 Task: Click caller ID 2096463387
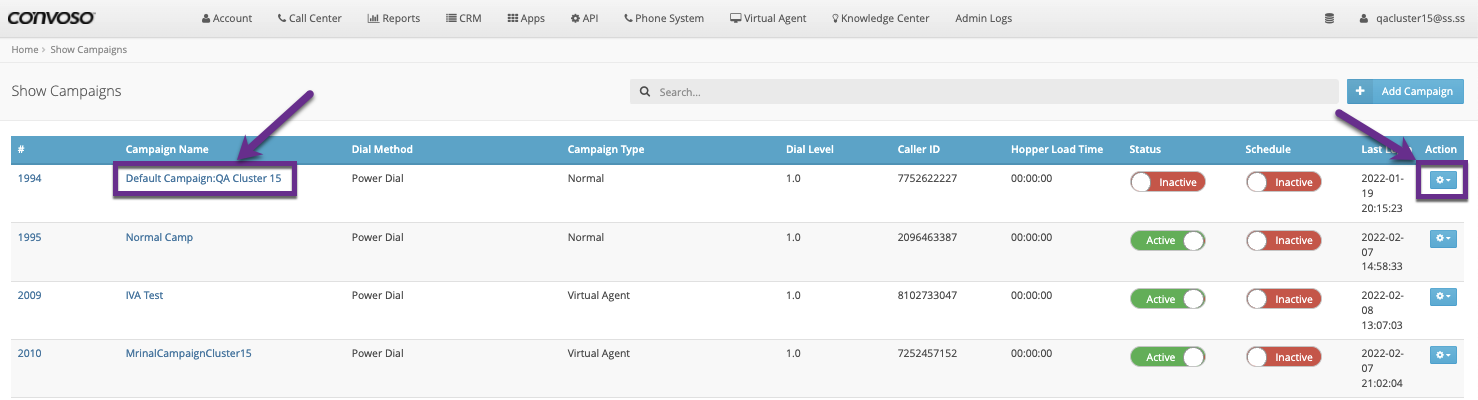point(927,237)
